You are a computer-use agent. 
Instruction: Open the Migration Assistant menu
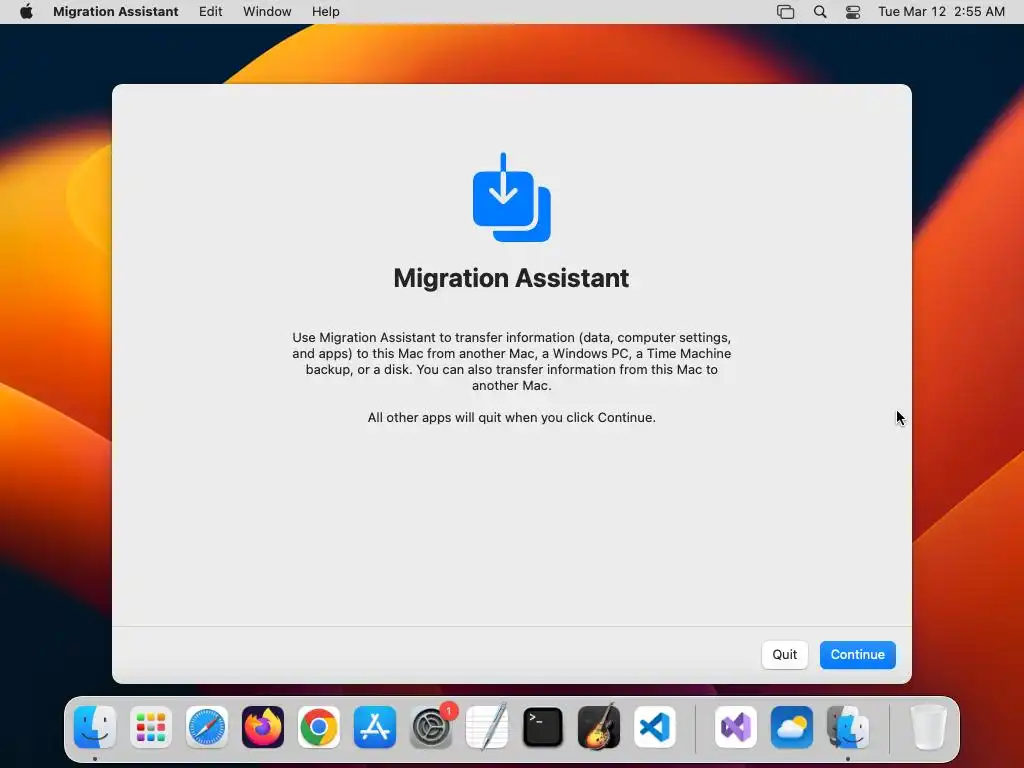116,12
